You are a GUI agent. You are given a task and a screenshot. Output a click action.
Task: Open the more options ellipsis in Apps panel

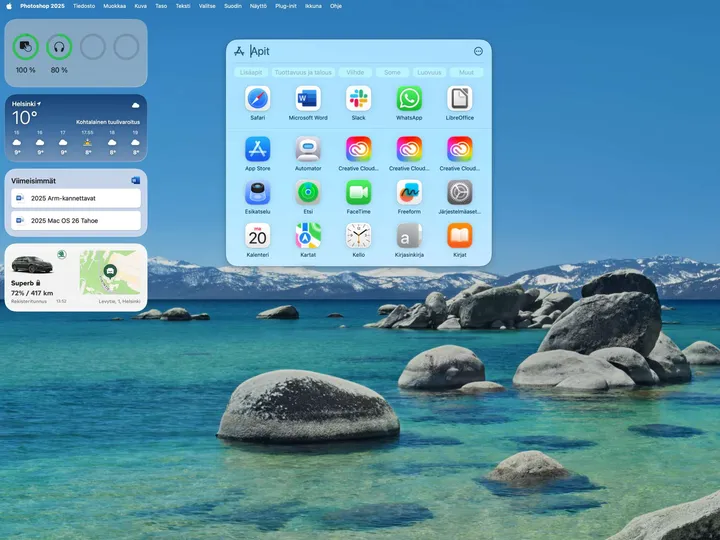pyautogui.click(x=478, y=51)
